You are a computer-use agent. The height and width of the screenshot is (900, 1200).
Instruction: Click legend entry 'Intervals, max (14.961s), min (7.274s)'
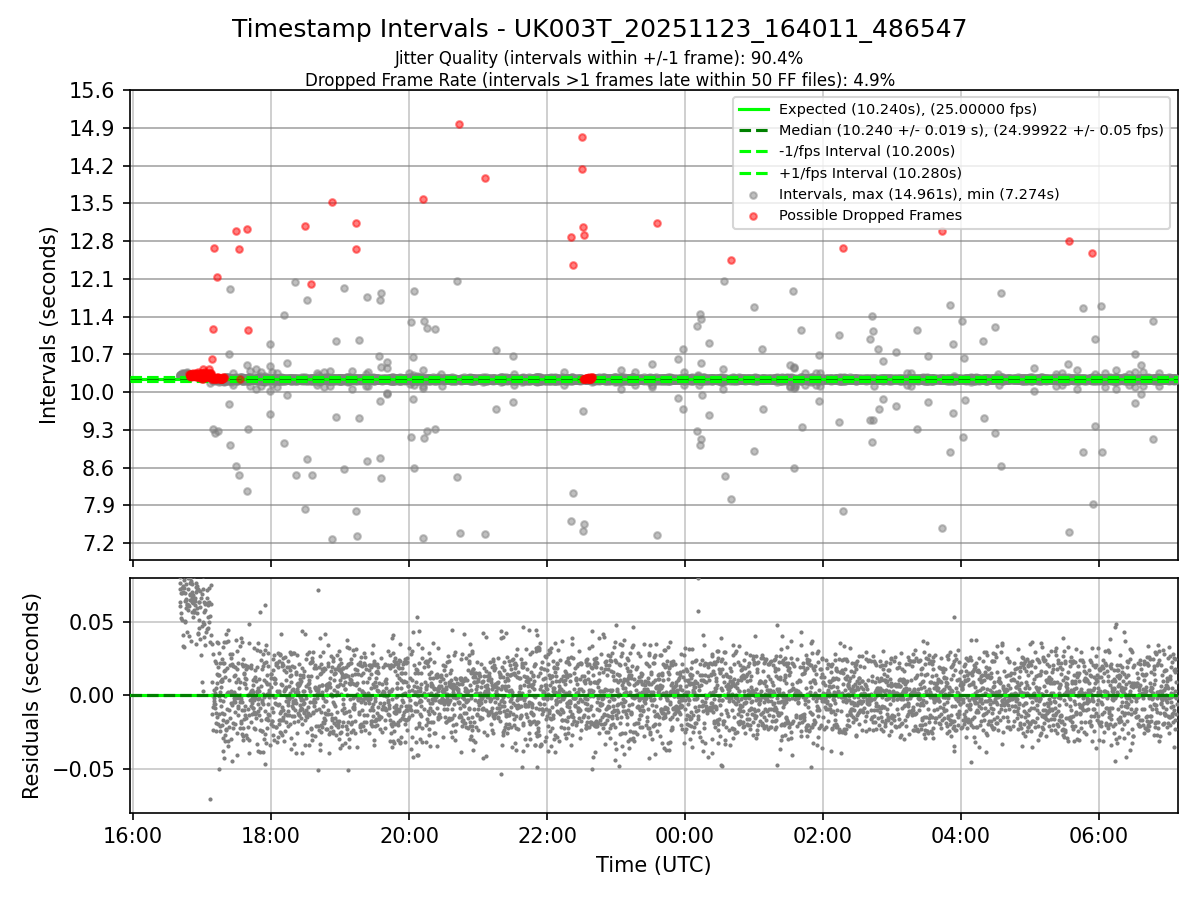[x=918, y=194]
